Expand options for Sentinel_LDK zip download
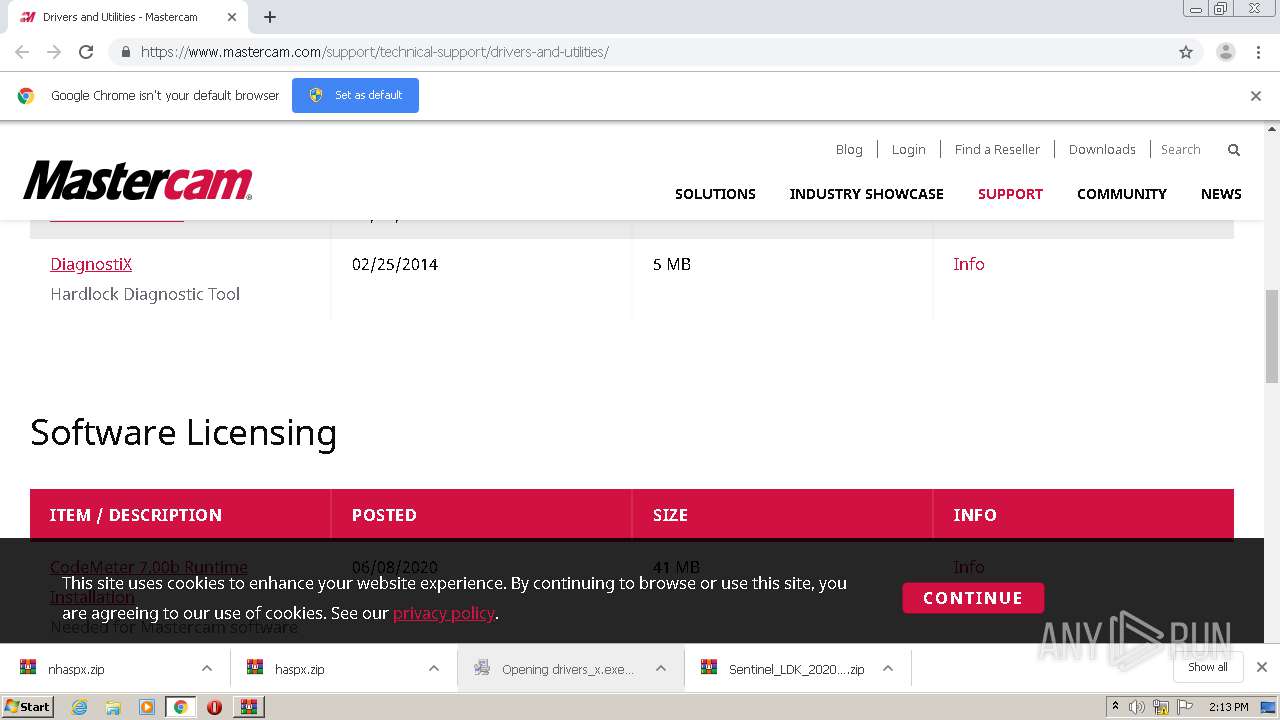Viewport: 1280px width, 720px height. click(888, 669)
